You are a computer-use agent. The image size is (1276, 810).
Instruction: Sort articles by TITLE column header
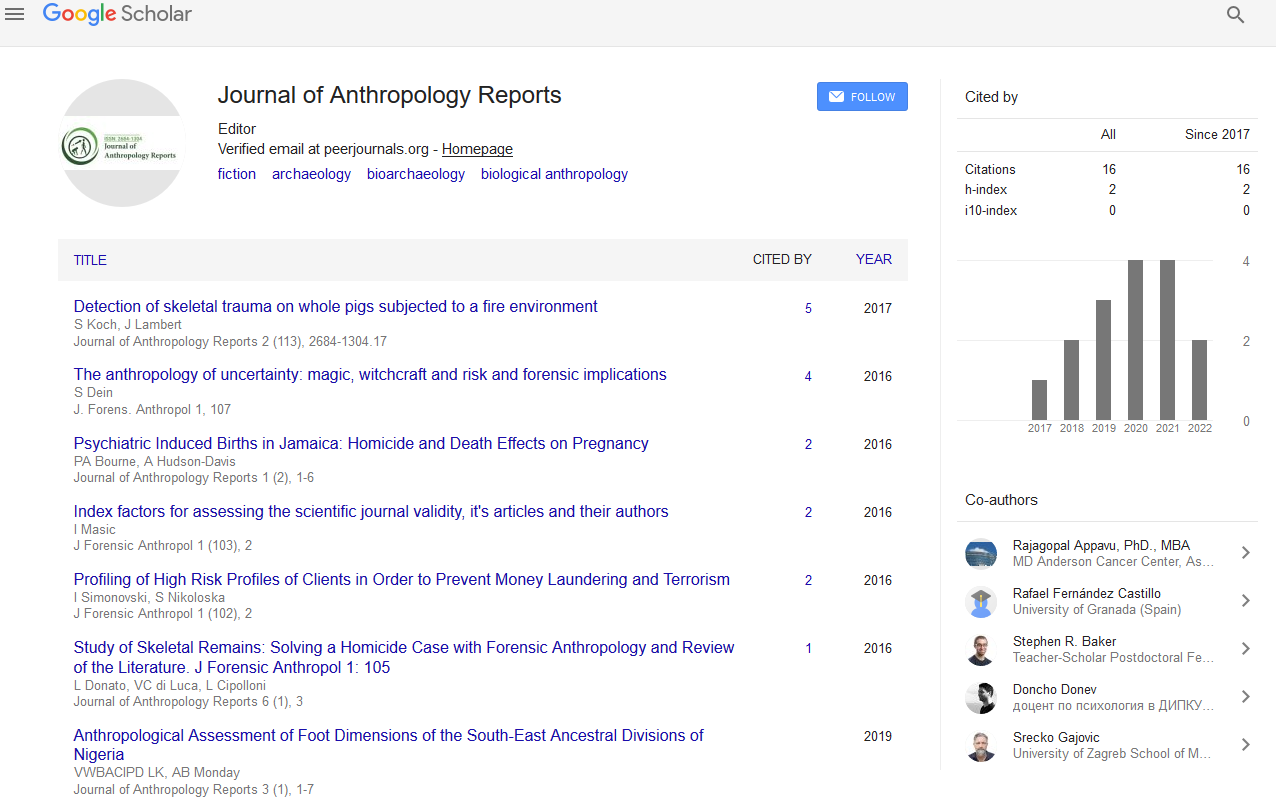[x=90, y=260]
